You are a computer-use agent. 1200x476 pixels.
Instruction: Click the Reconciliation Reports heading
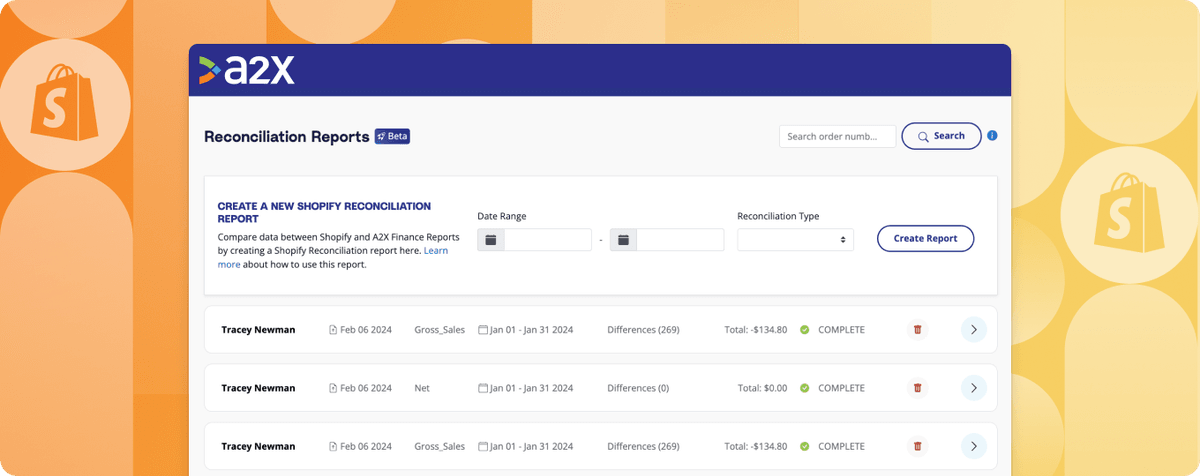(x=287, y=137)
